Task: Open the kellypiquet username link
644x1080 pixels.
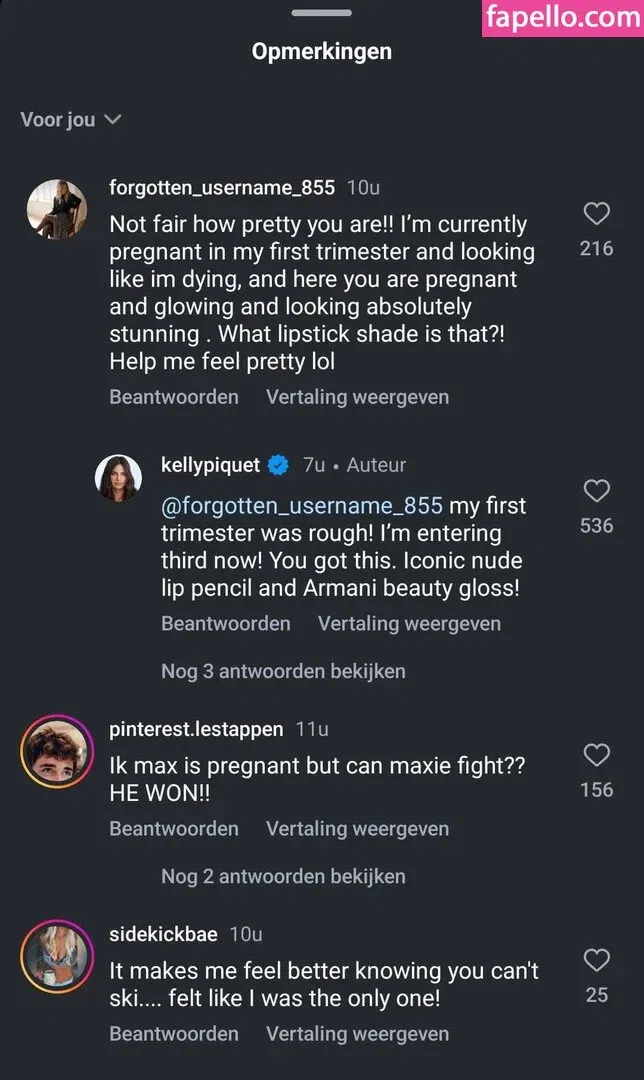Action: 210,465
